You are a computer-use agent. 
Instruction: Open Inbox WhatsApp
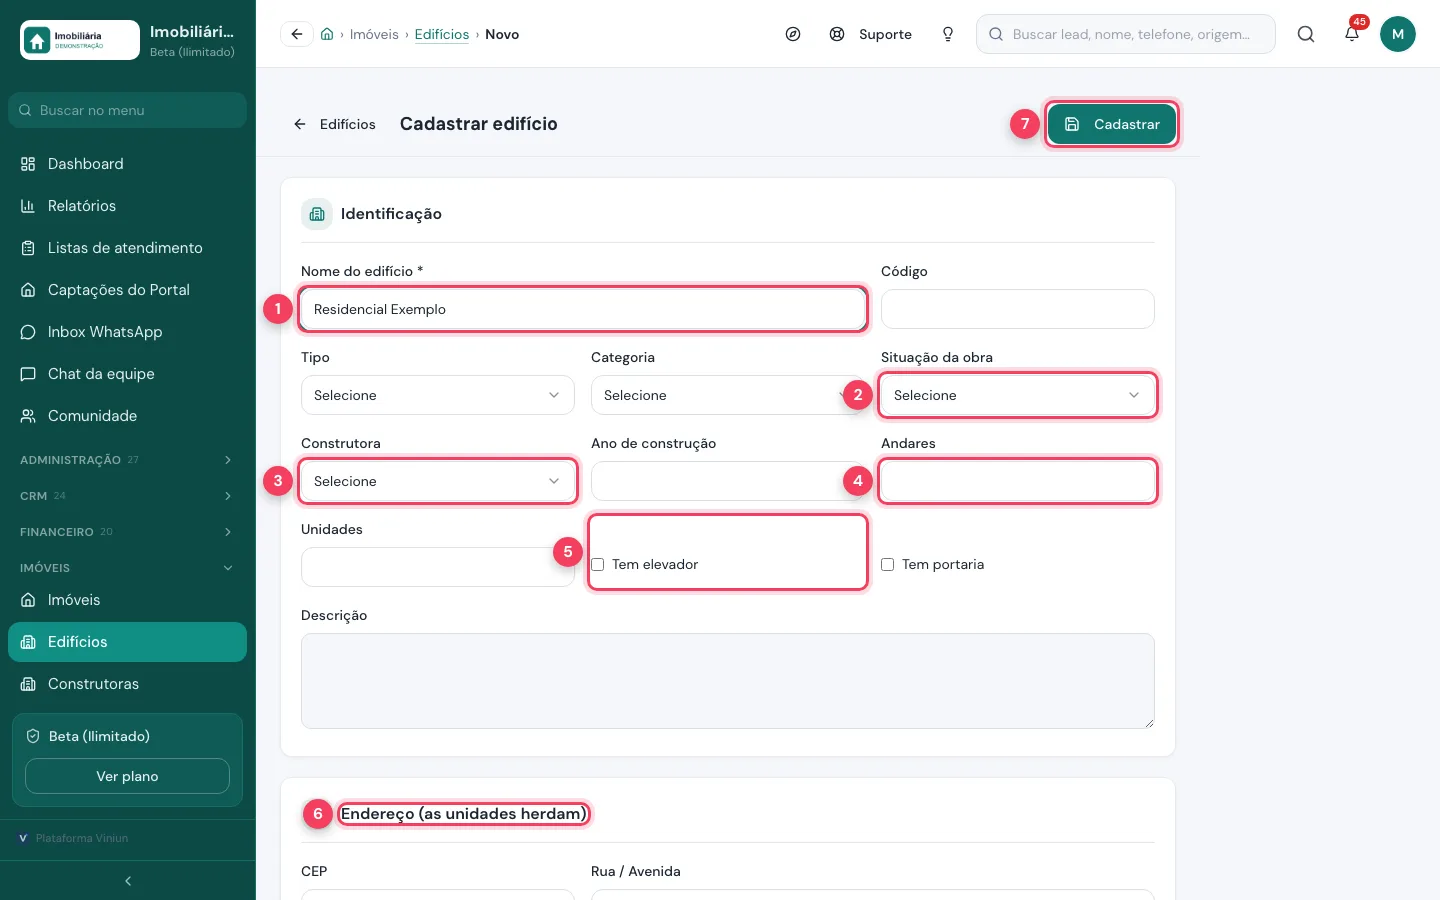pos(127,332)
